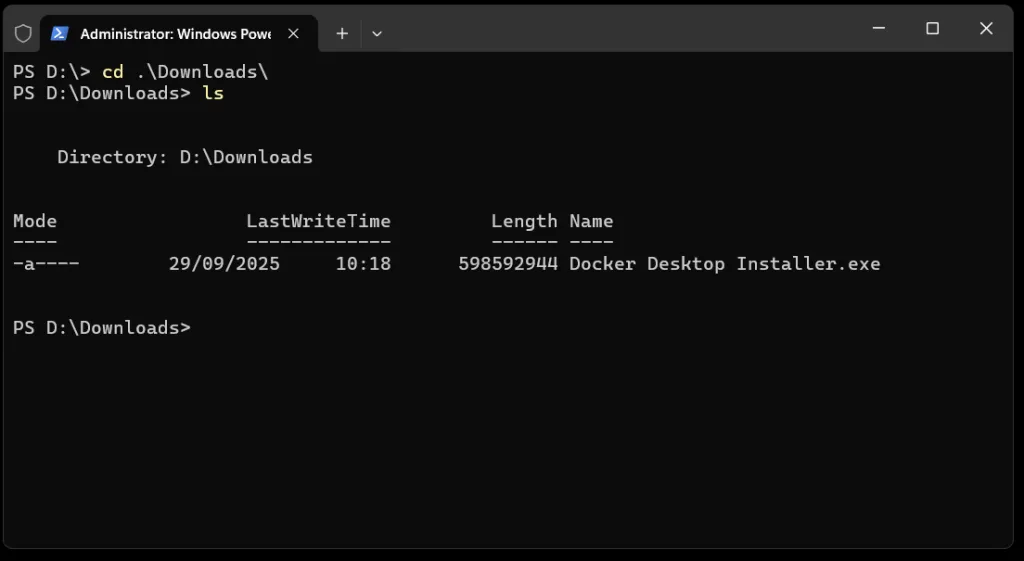This screenshot has height=561, width=1024.
Task: Click the 'ls' command text
Action: [213, 93]
